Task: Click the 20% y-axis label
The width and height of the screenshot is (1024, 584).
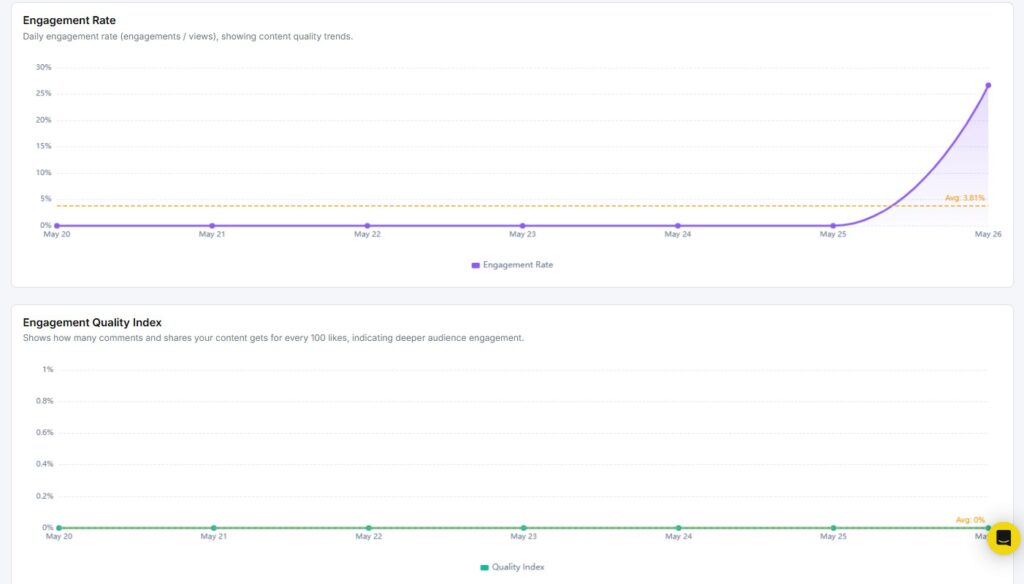Action: point(43,120)
